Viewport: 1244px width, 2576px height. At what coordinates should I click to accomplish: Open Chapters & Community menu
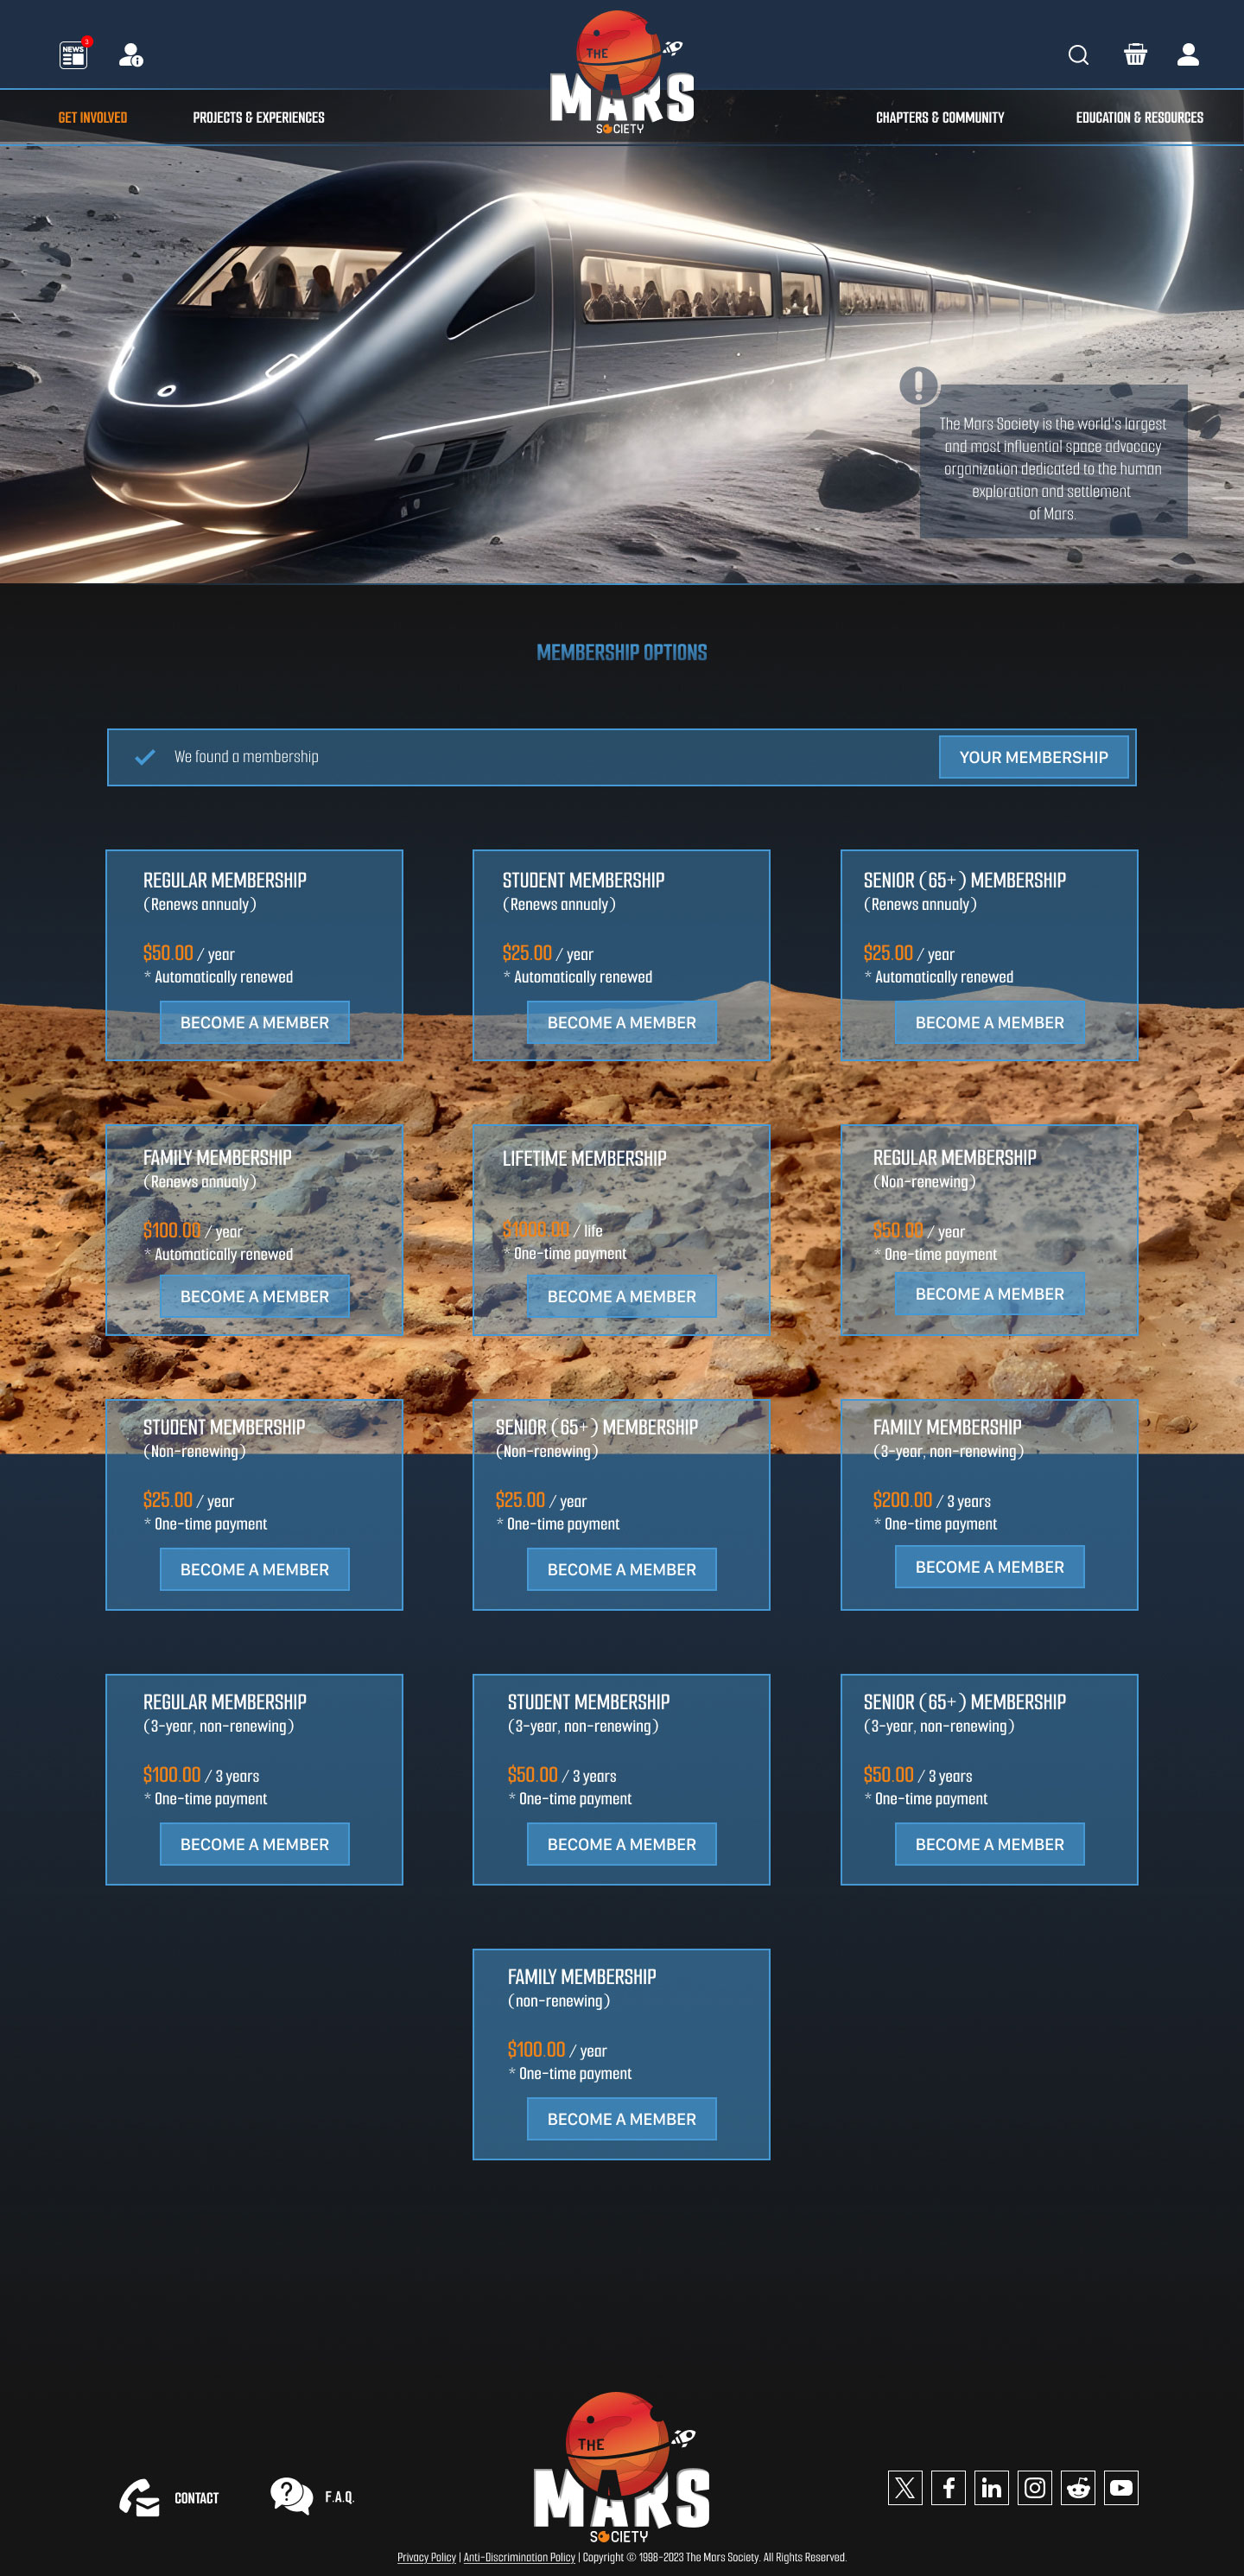(x=940, y=117)
